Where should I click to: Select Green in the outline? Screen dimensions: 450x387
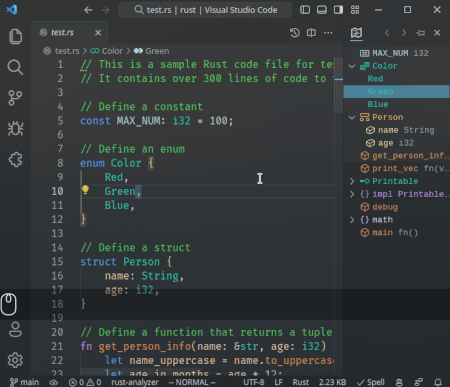click(x=396, y=92)
